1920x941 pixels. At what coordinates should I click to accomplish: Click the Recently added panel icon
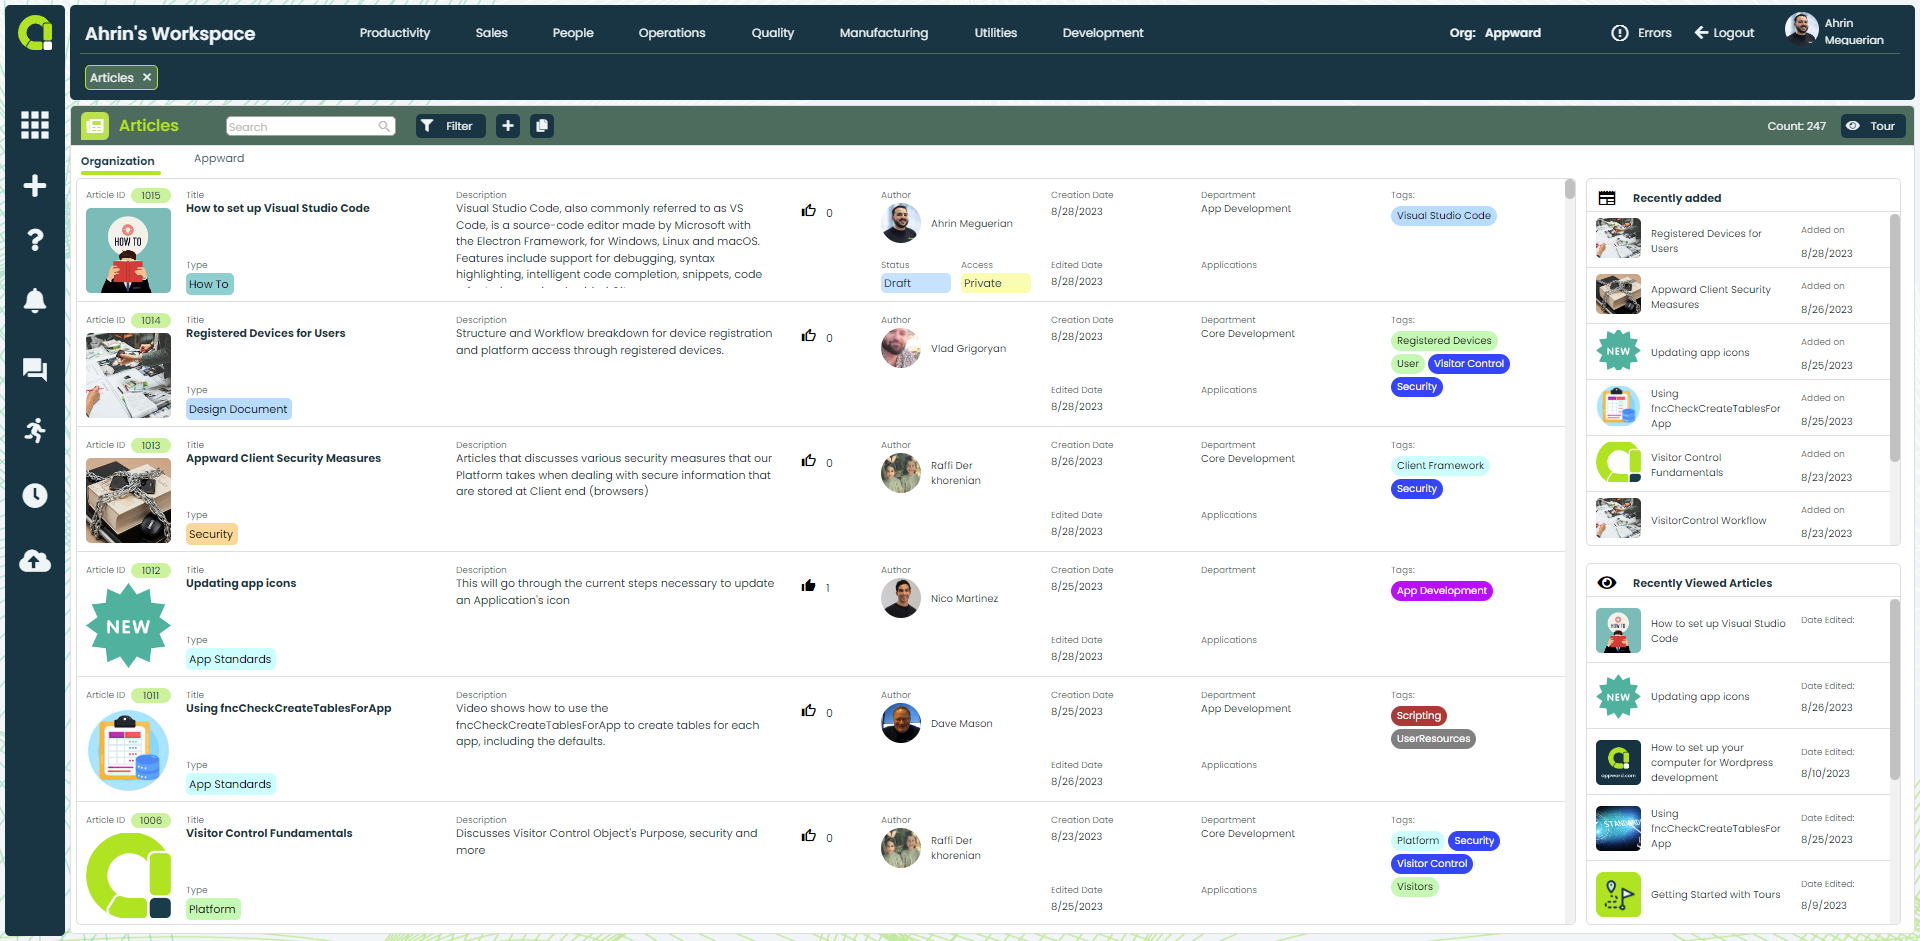tap(1607, 198)
